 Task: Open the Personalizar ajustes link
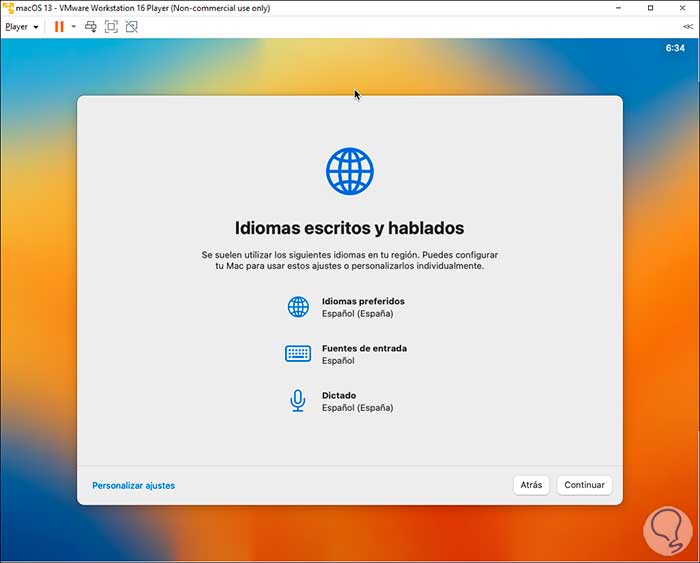(133, 485)
